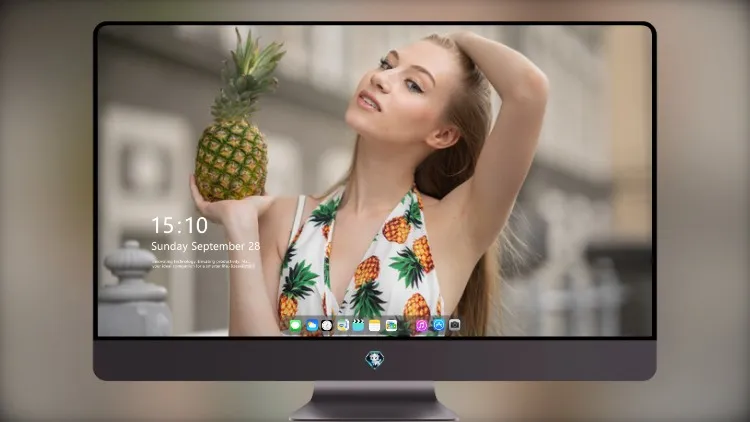Click the Sunday September 28 date text
The height and width of the screenshot is (422, 750).
point(206,246)
